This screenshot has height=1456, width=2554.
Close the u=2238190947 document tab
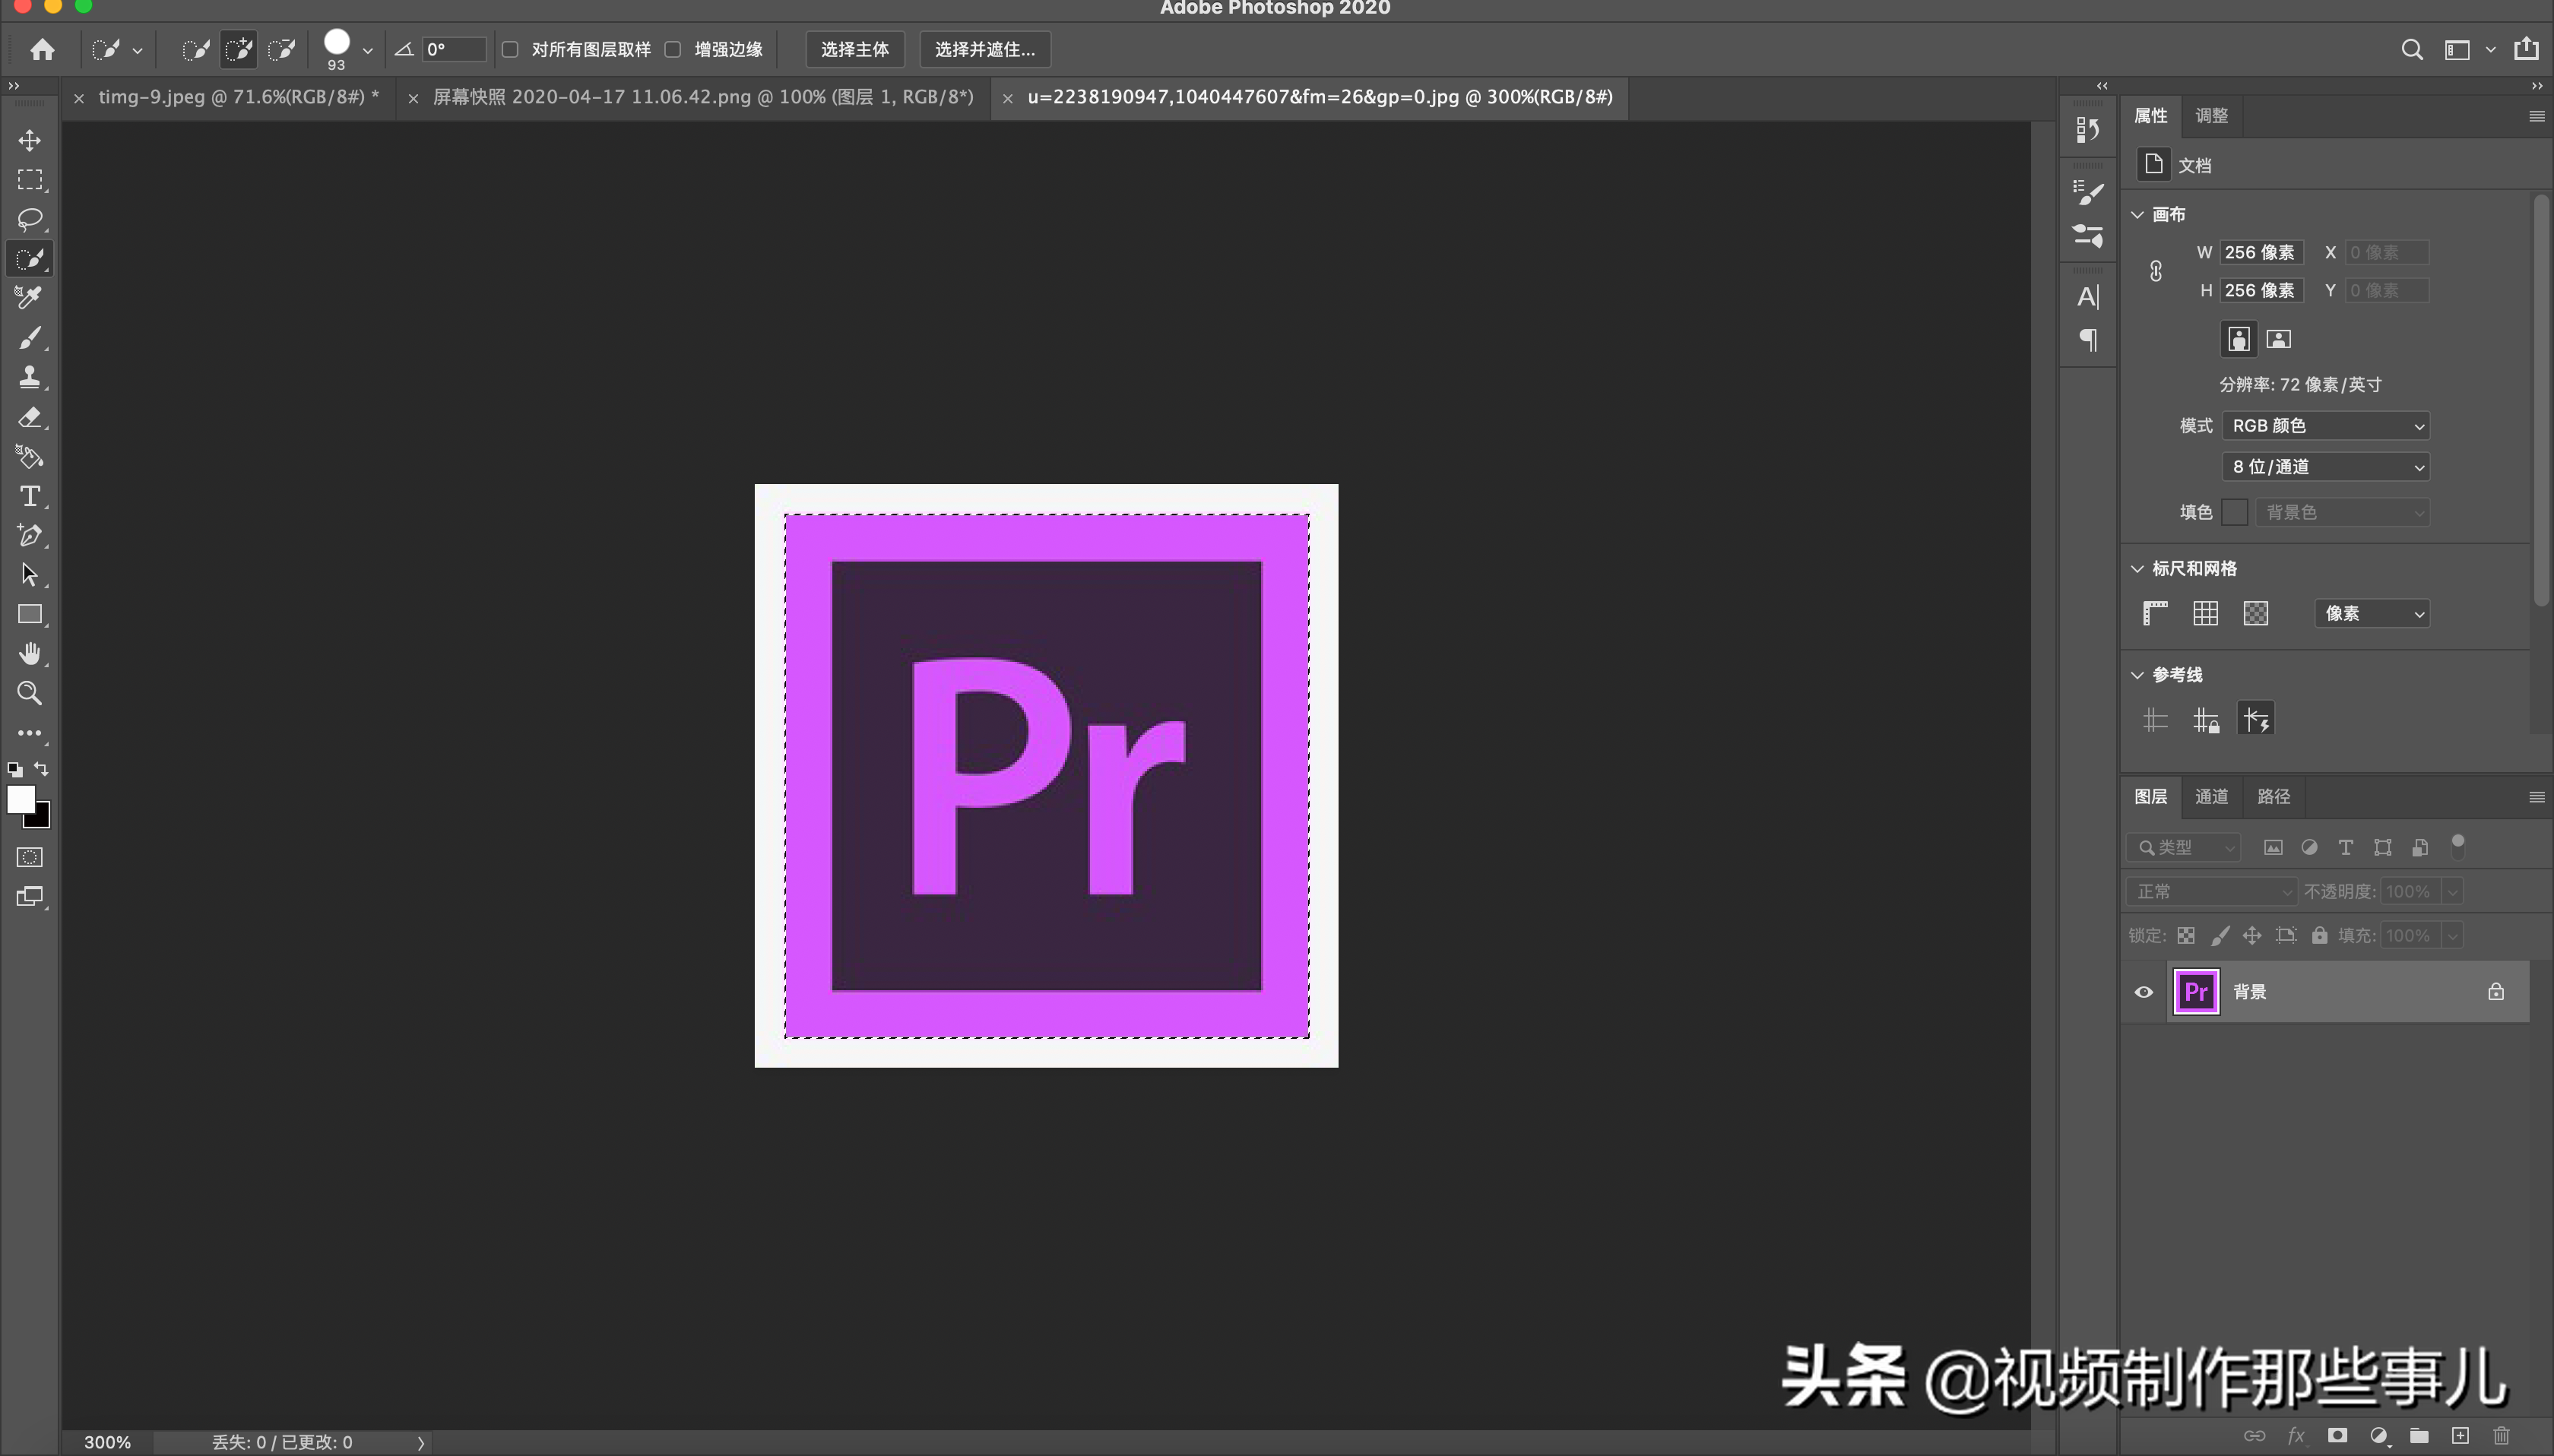pos(1007,98)
